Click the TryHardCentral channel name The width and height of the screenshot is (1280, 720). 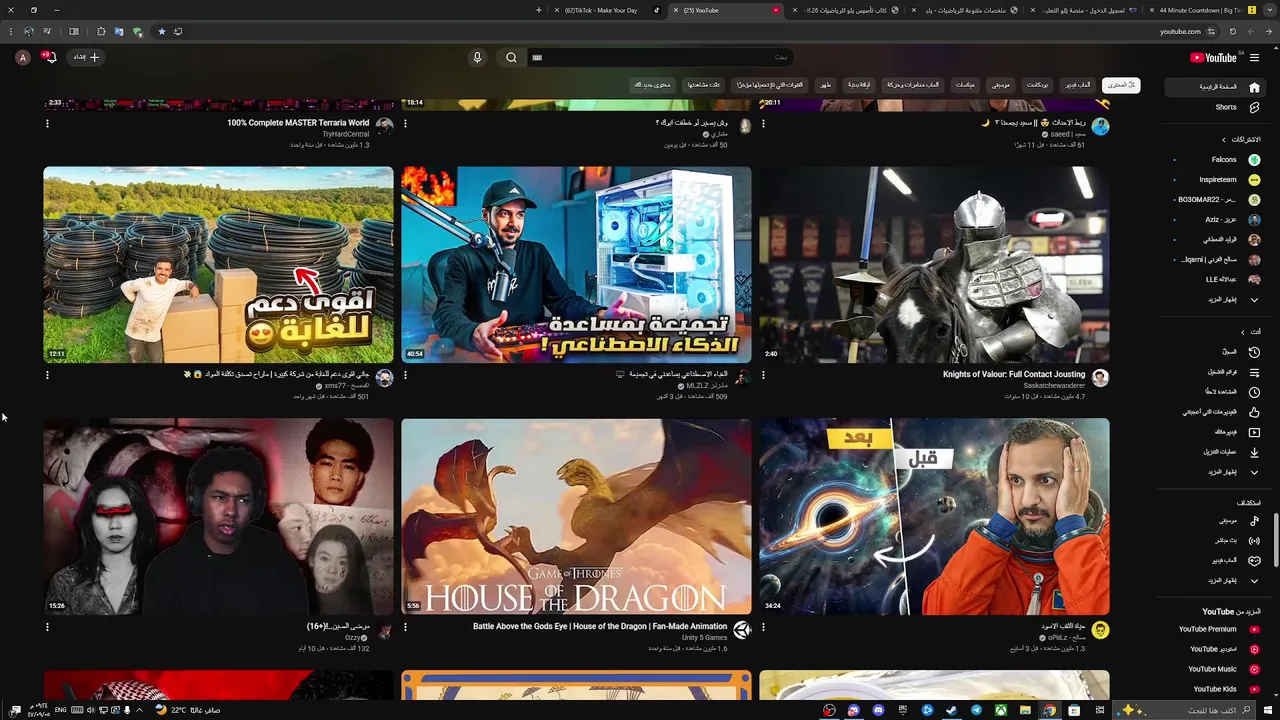tap(345, 134)
